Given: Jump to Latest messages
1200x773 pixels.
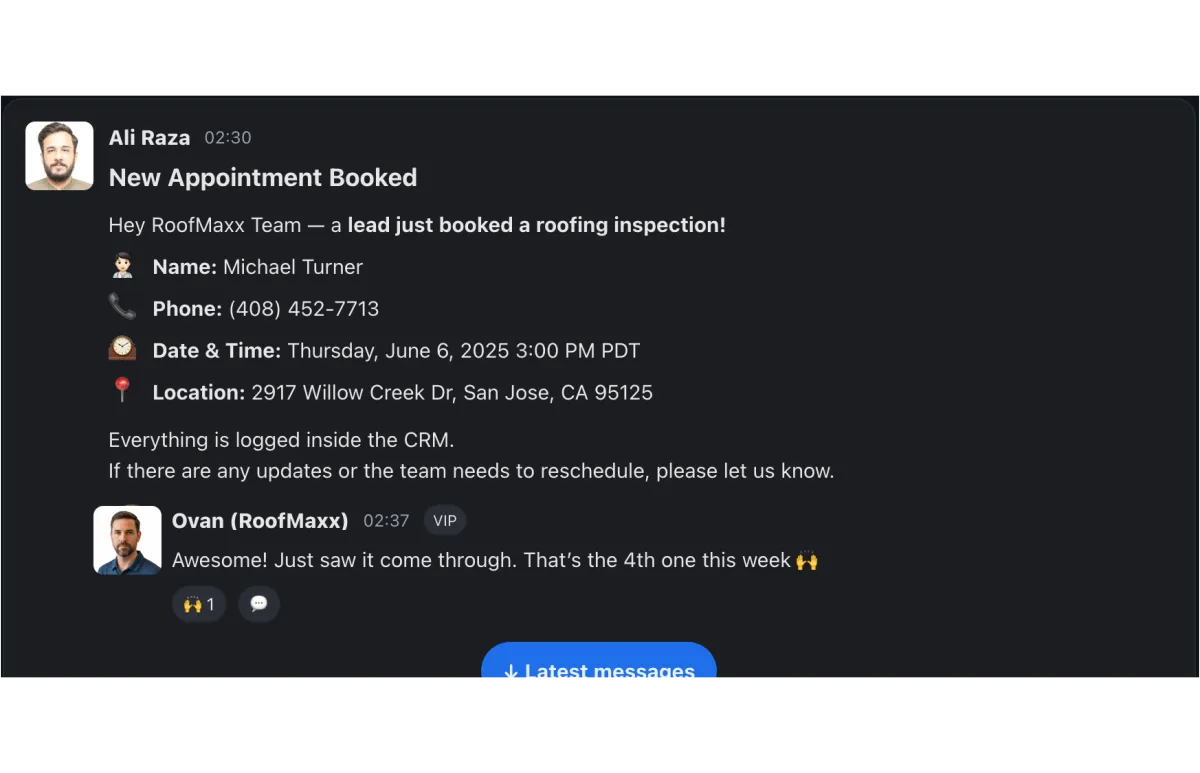Looking at the screenshot, I should click(x=598, y=665).
